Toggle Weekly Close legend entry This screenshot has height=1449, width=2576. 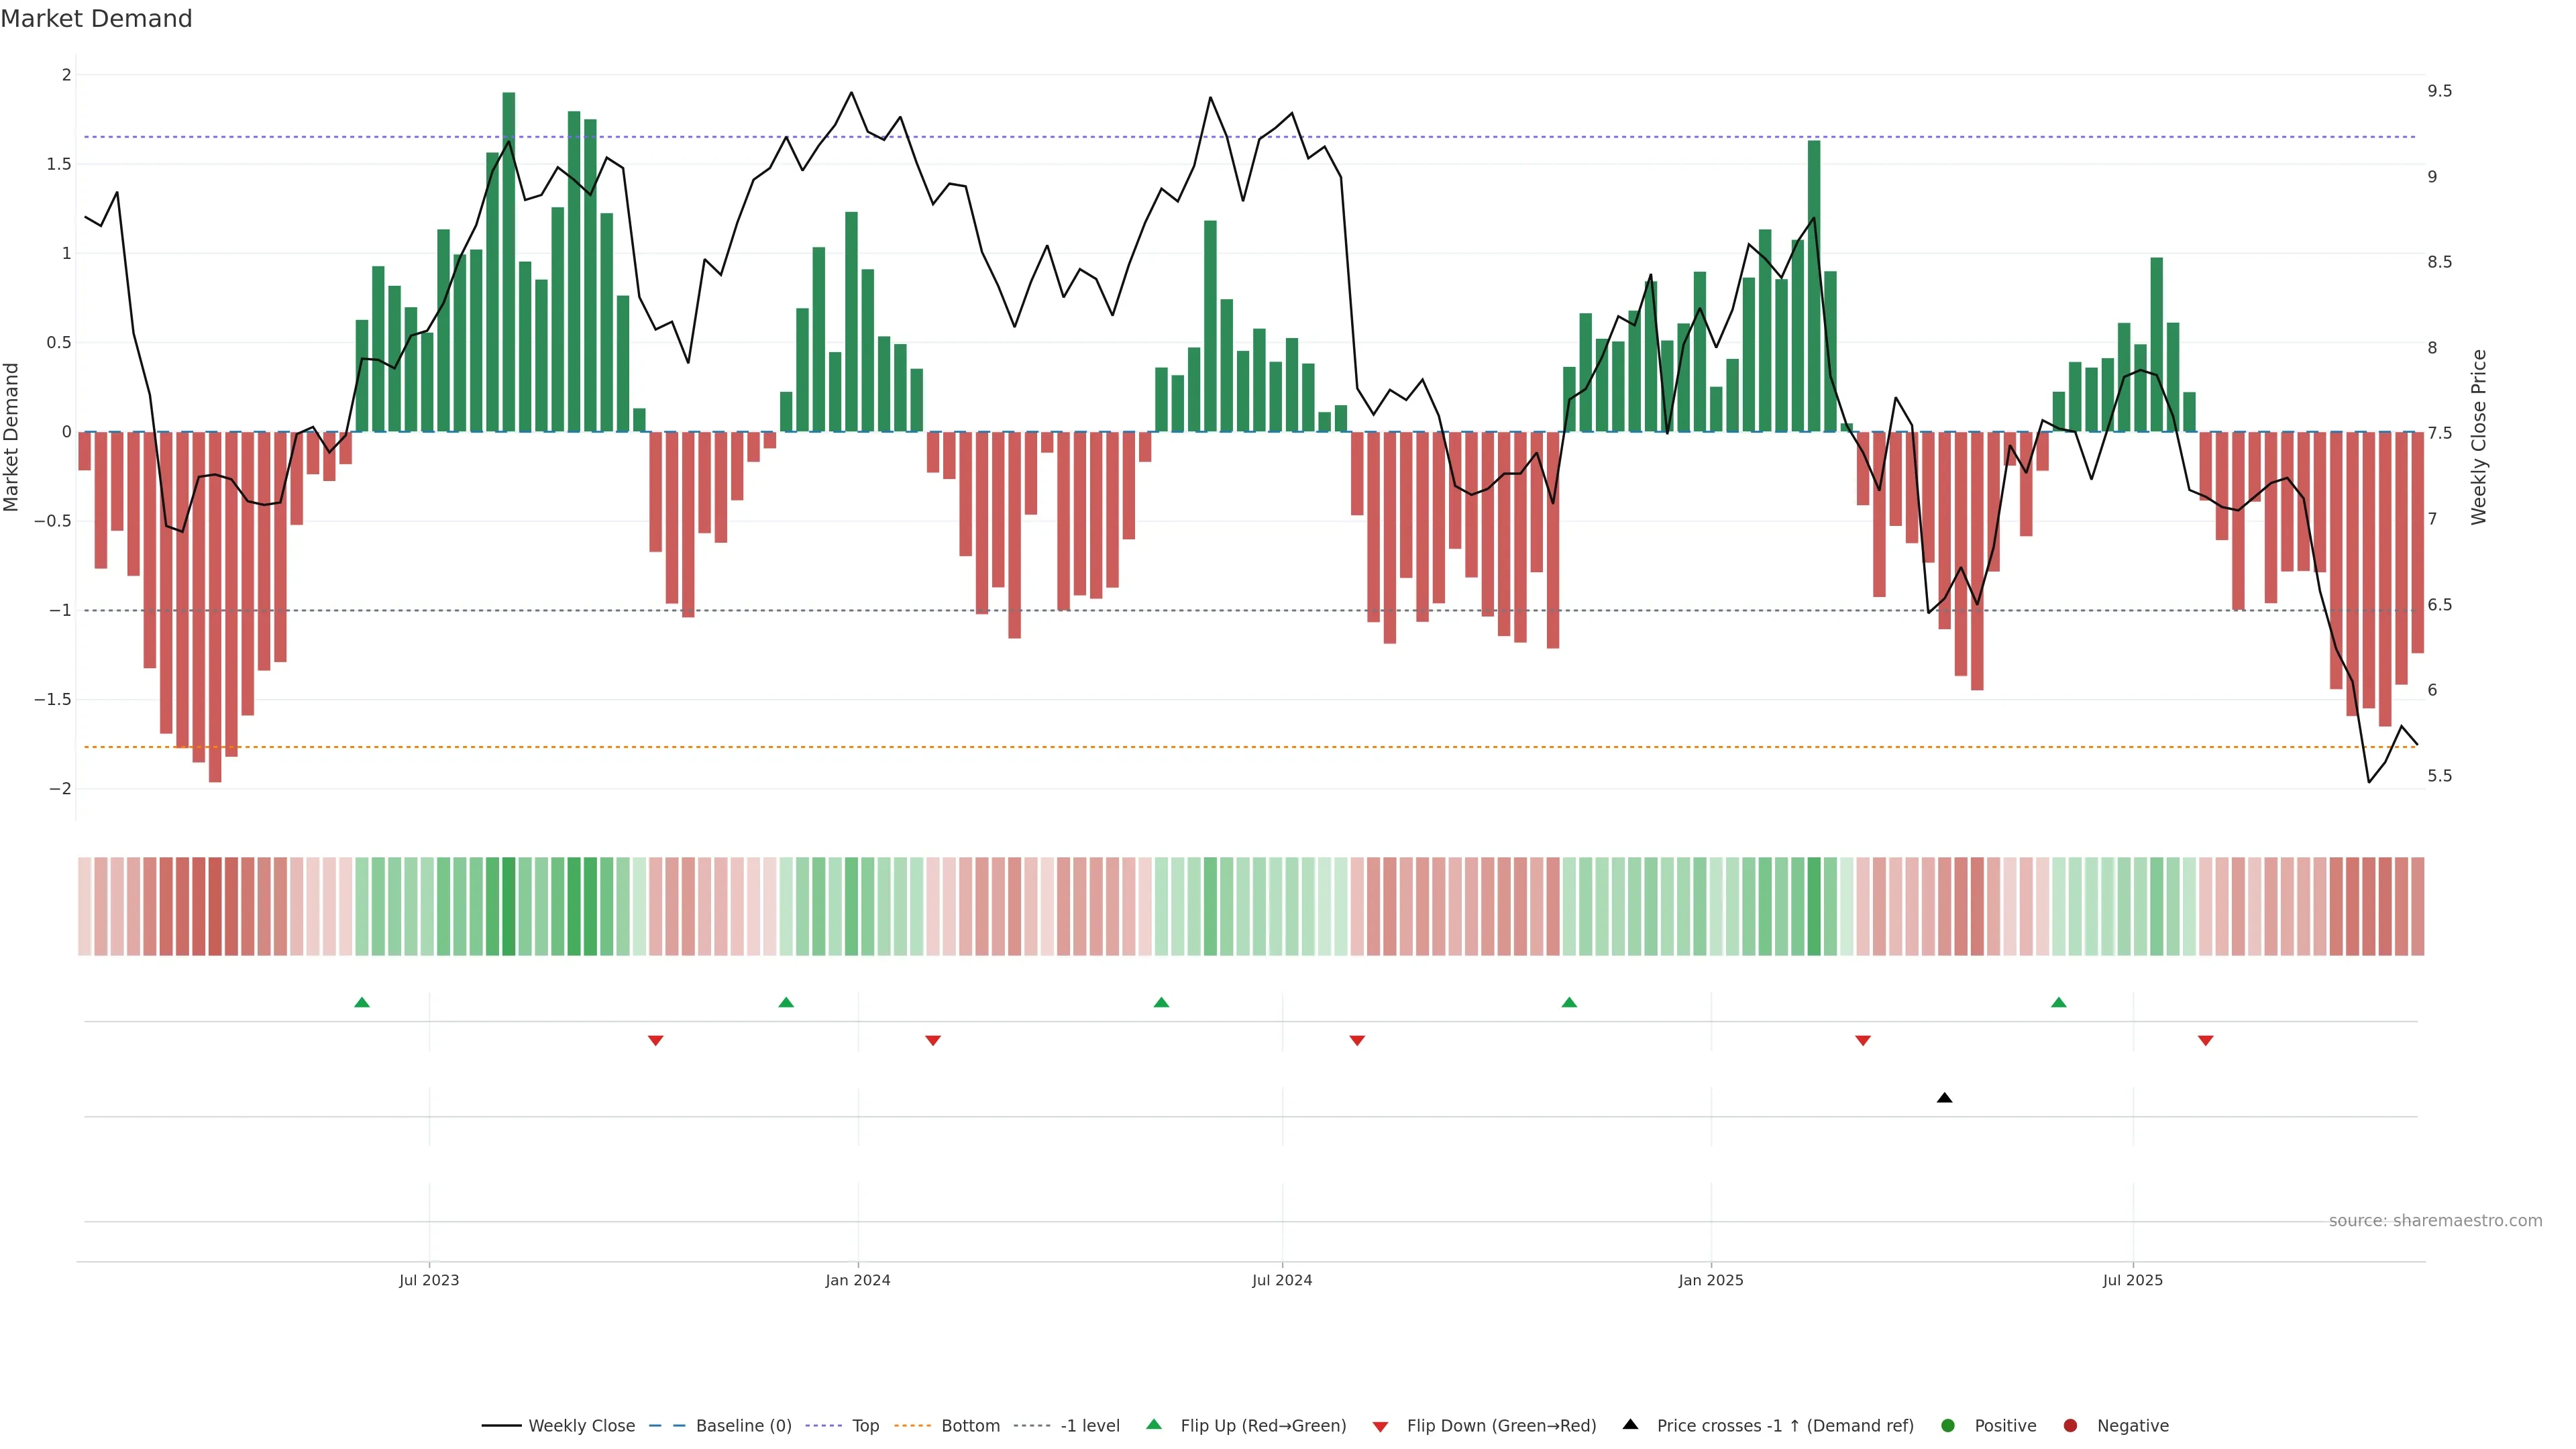[581, 1426]
